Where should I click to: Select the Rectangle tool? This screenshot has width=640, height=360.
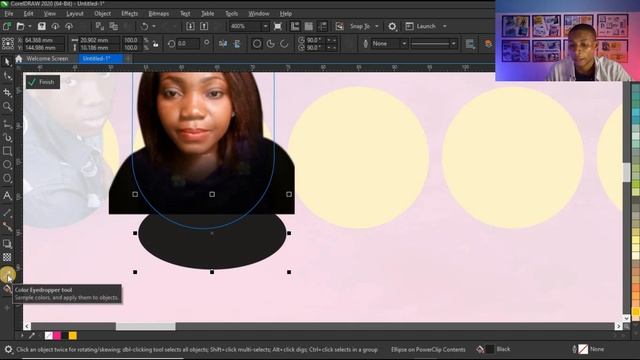point(7,151)
